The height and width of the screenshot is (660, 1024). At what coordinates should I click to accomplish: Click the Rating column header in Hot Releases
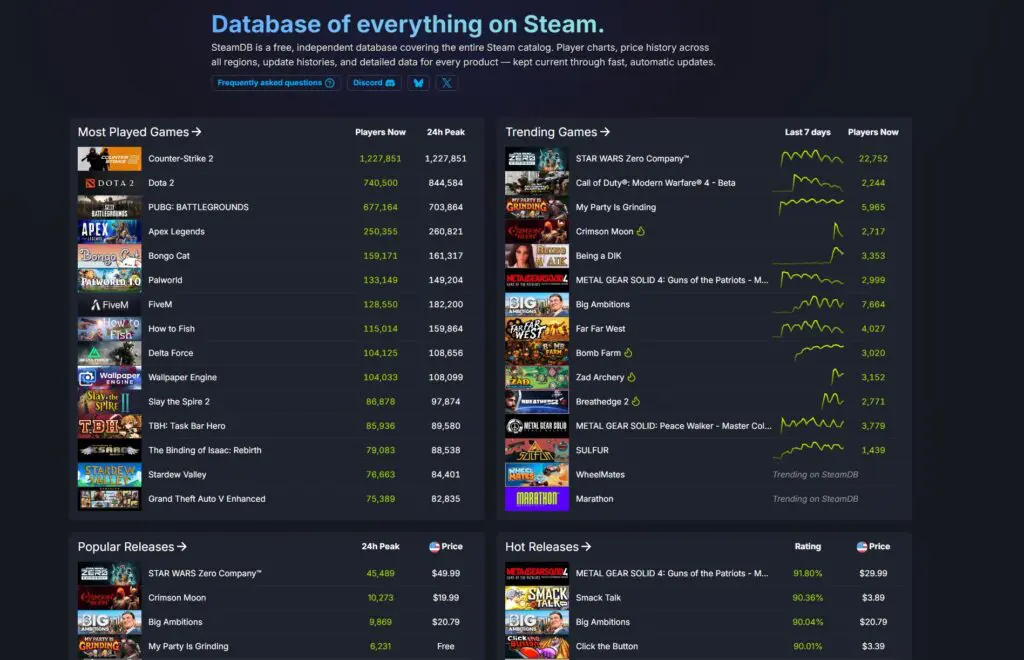[807, 546]
